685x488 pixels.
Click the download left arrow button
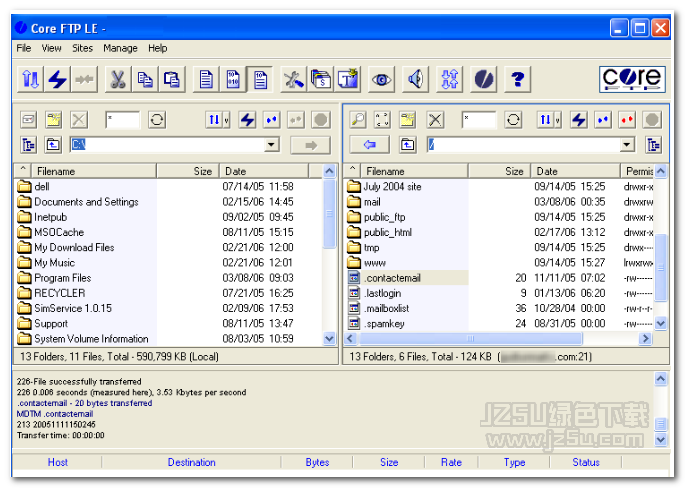pos(370,145)
